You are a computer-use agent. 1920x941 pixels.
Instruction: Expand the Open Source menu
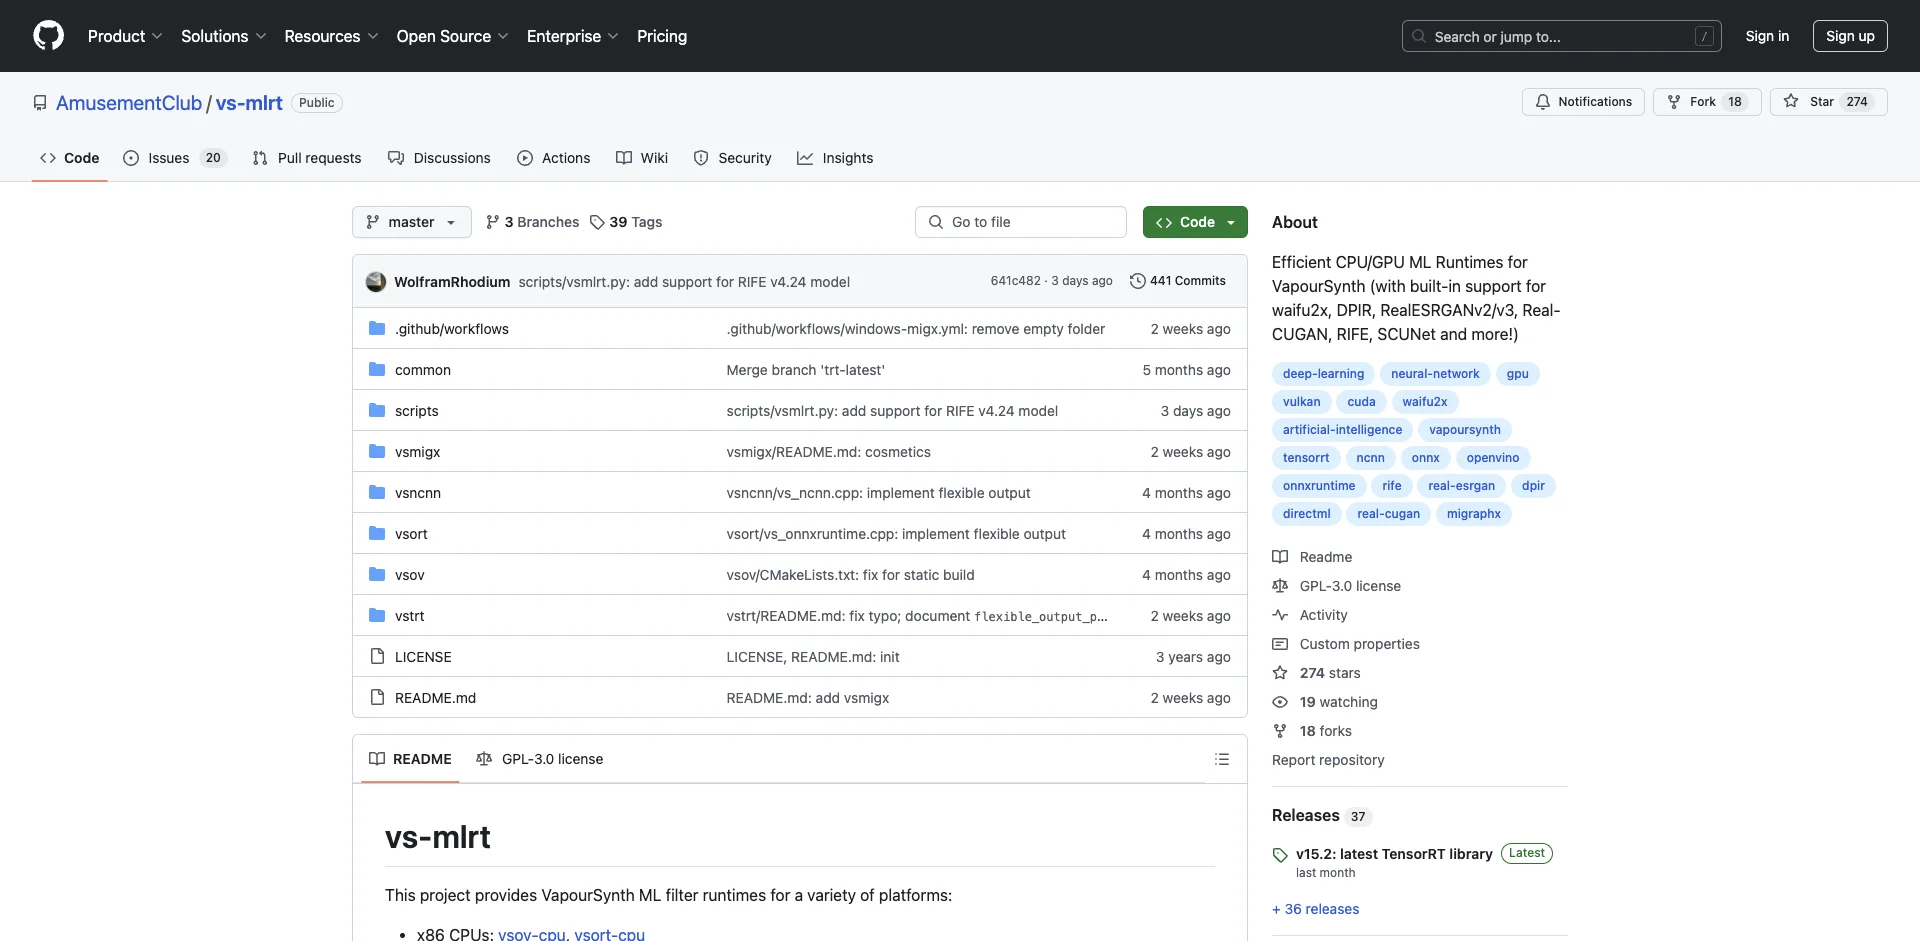point(452,36)
